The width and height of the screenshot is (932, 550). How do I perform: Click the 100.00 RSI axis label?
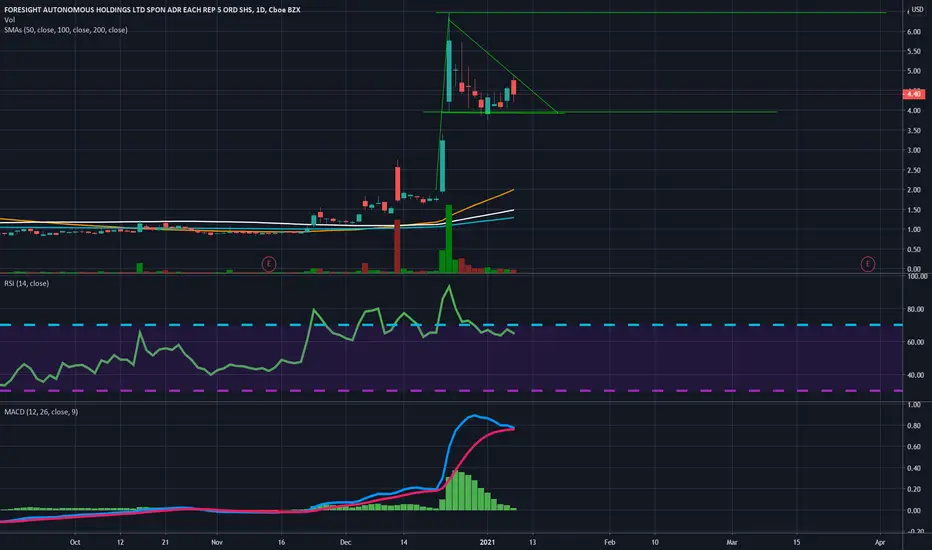917,276
